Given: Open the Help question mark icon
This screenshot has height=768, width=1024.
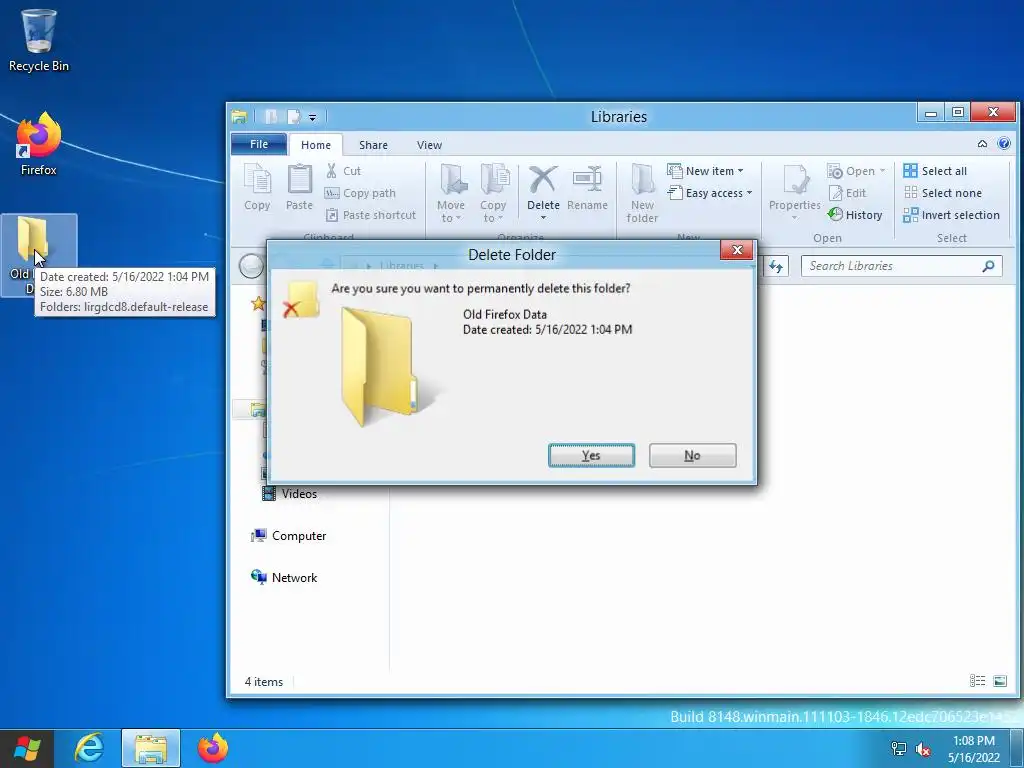Looking at the screenshot, I should [x=1004, y=144].
